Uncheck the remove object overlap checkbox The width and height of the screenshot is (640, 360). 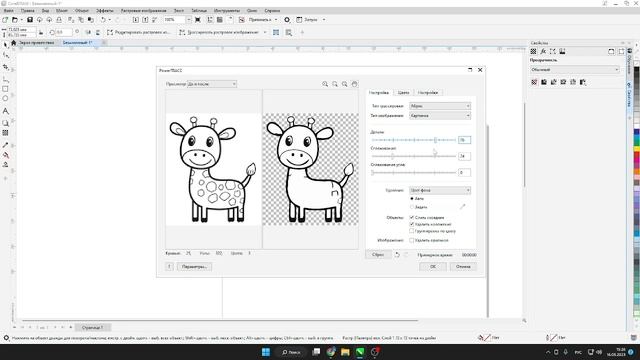click(412, 224)
